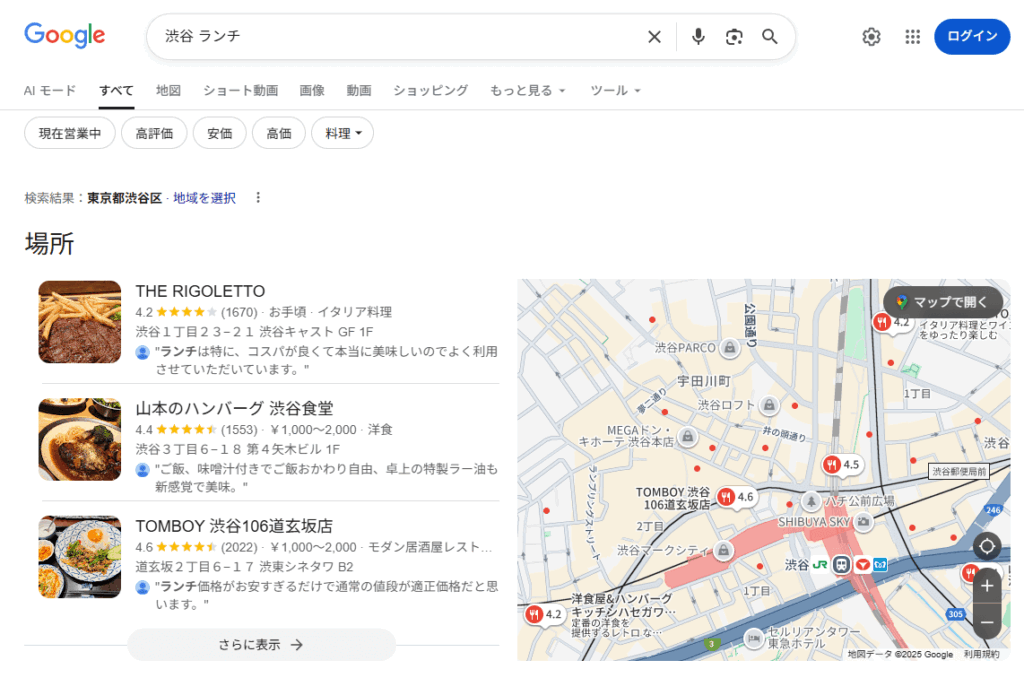Toggle the 現在営業中 filter chip
The height and width of the screenshot is (678, 1024).
pos(70,133)
